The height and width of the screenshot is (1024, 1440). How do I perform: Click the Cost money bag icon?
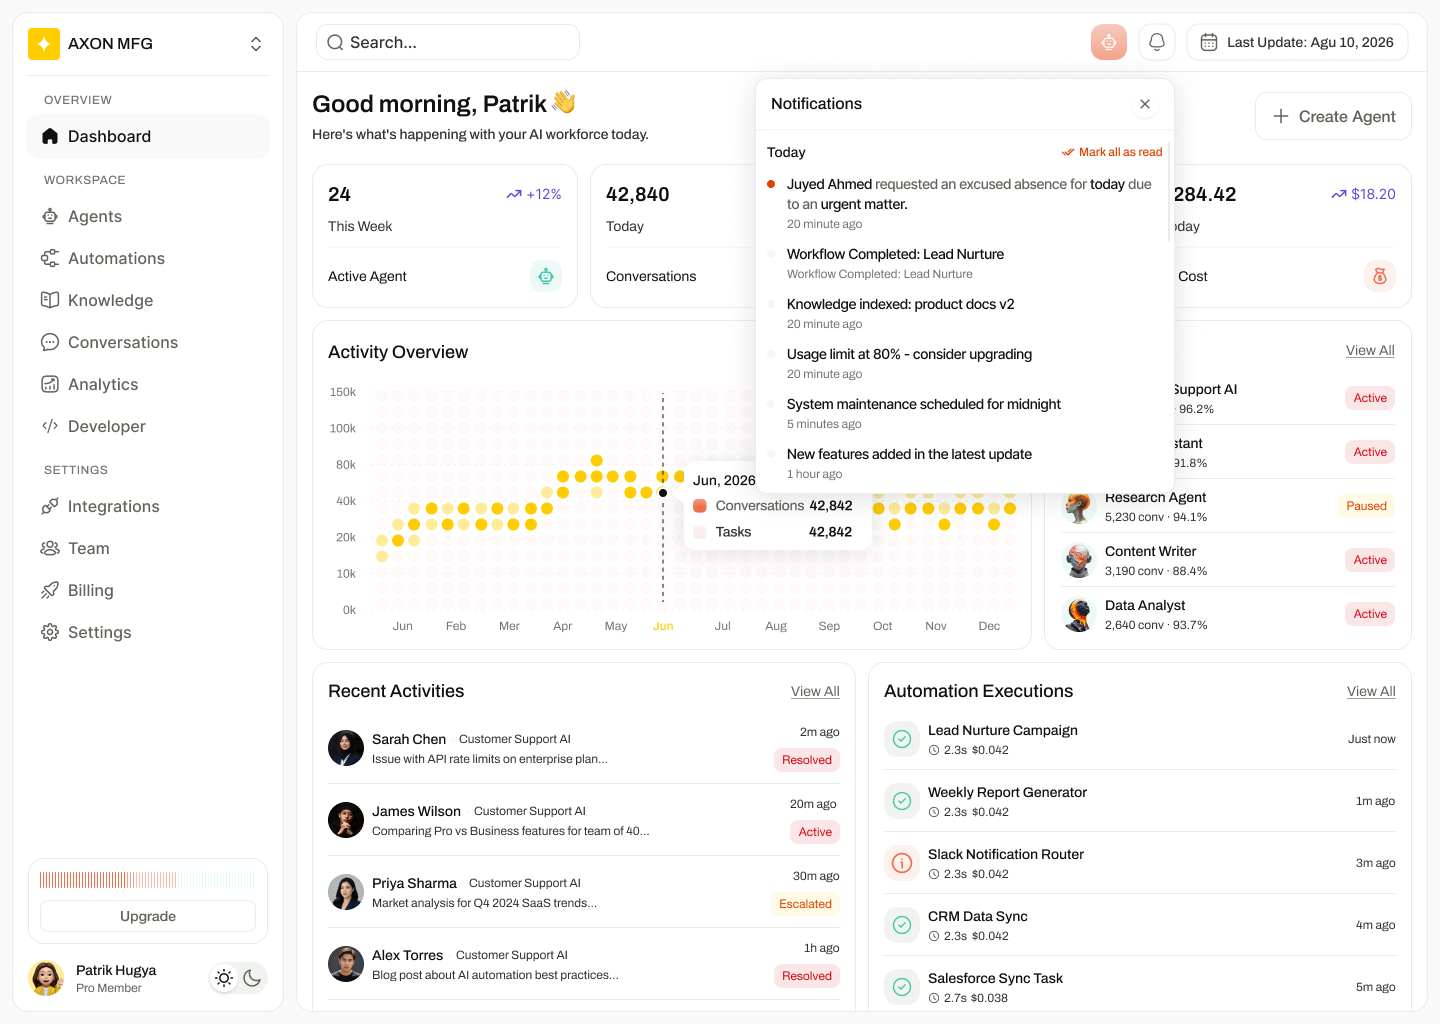point(1380,276)
